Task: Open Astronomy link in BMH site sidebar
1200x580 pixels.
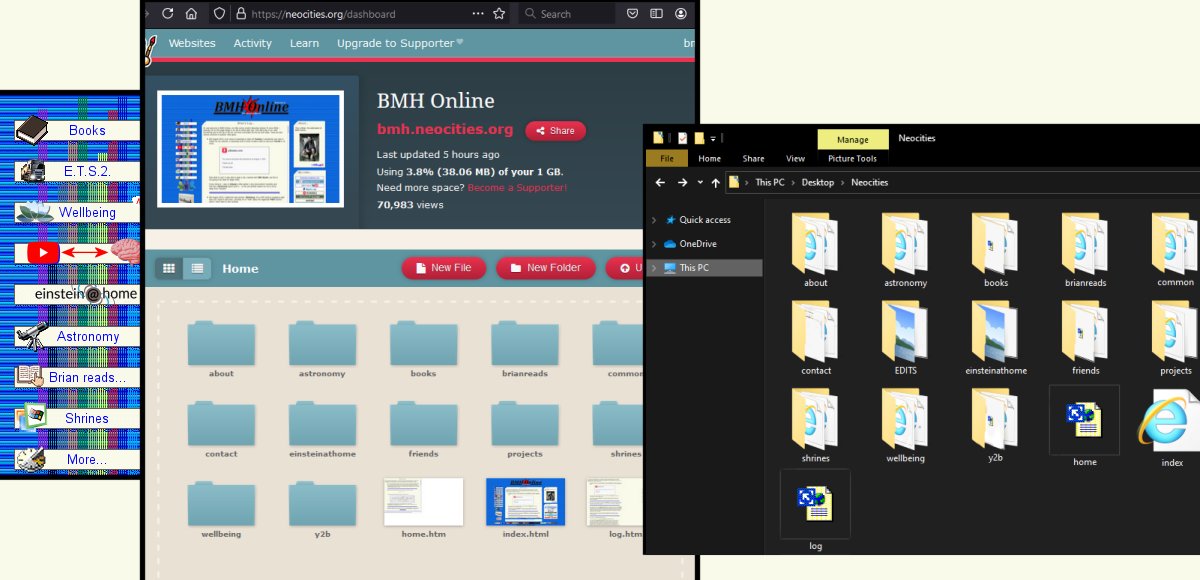Action: 88,337
